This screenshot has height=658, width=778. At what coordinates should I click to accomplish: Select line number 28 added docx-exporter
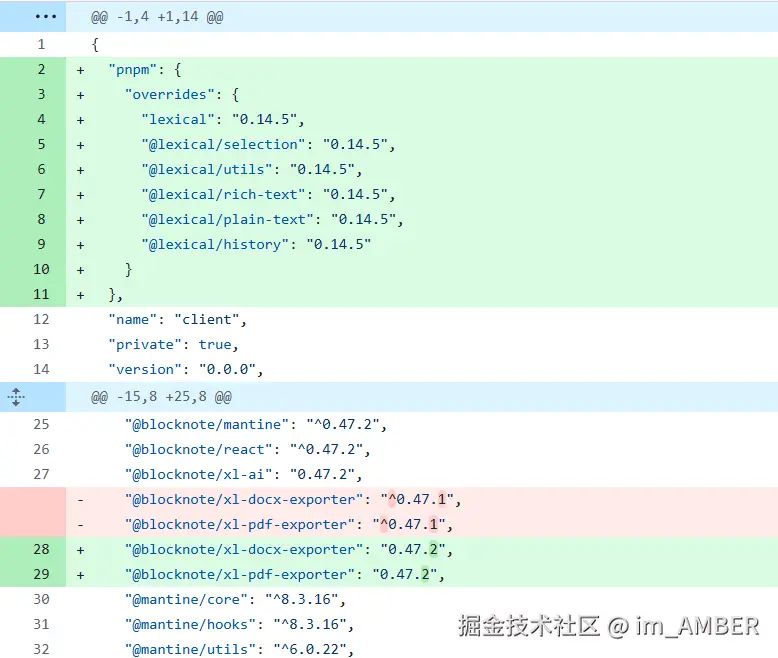pyautogui.click(x=41, y=549)
